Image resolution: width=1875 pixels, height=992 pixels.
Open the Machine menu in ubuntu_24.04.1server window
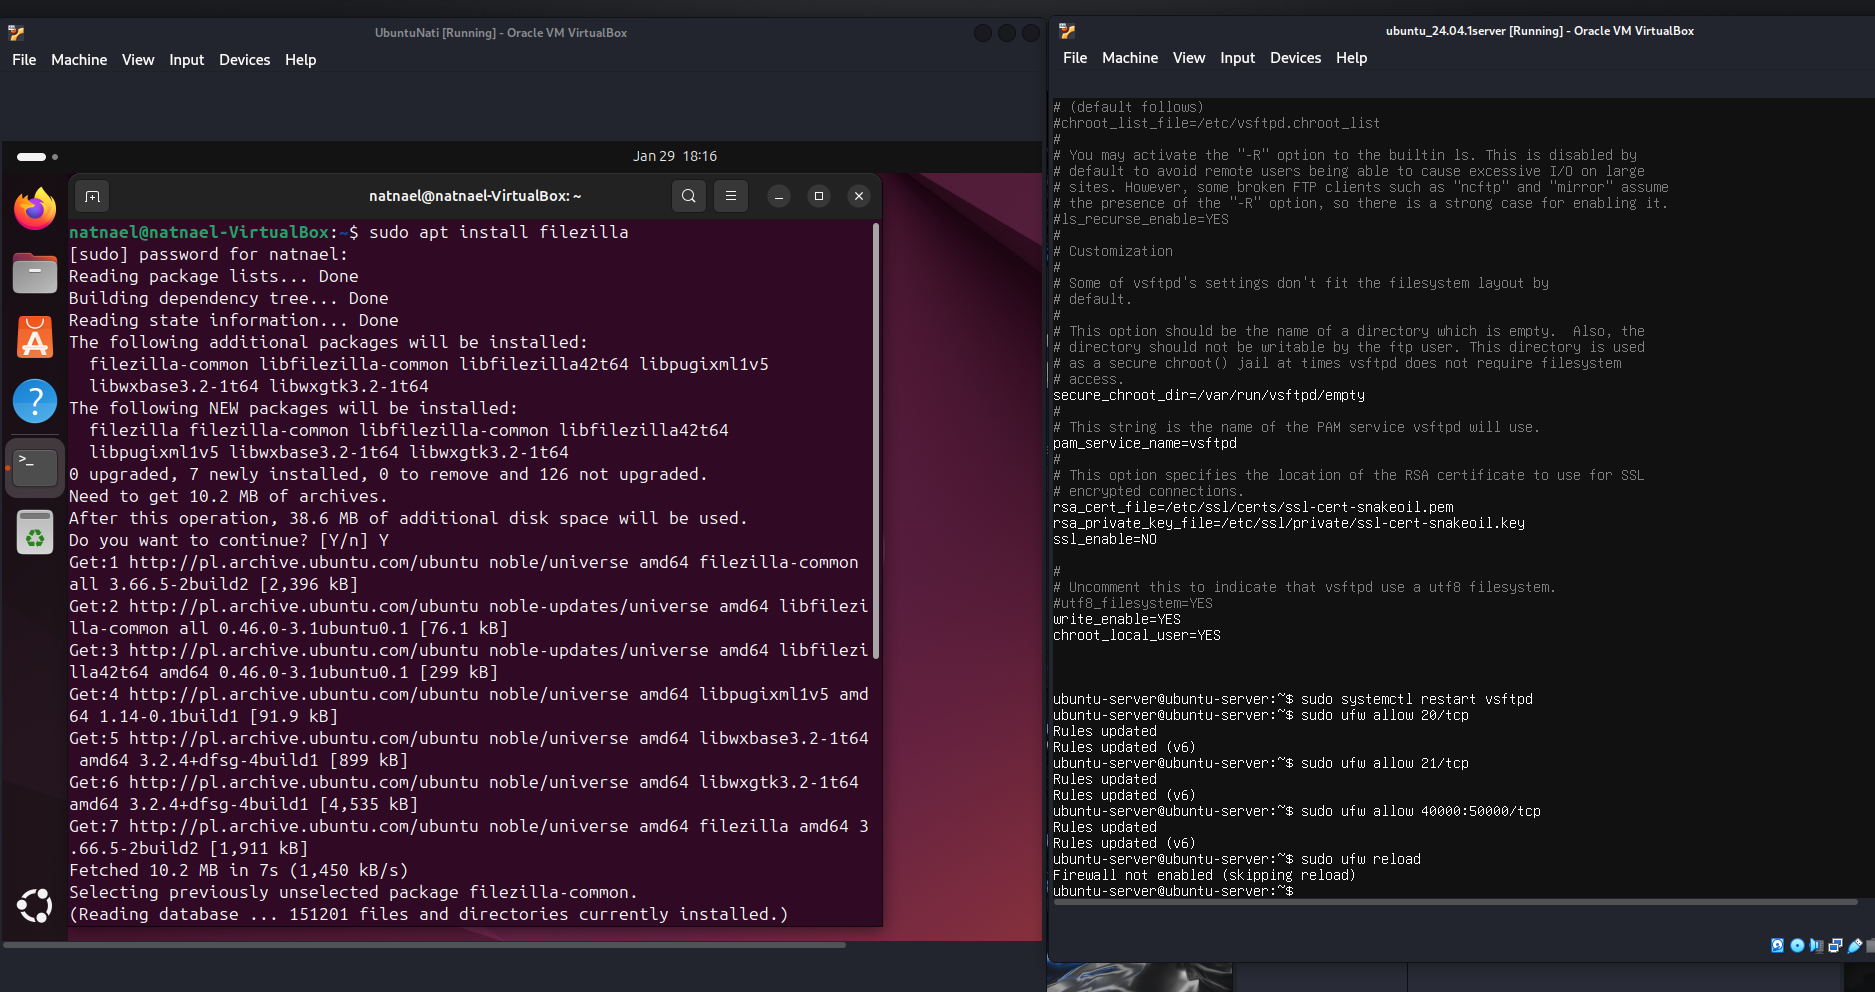[x=1130, y=58]
